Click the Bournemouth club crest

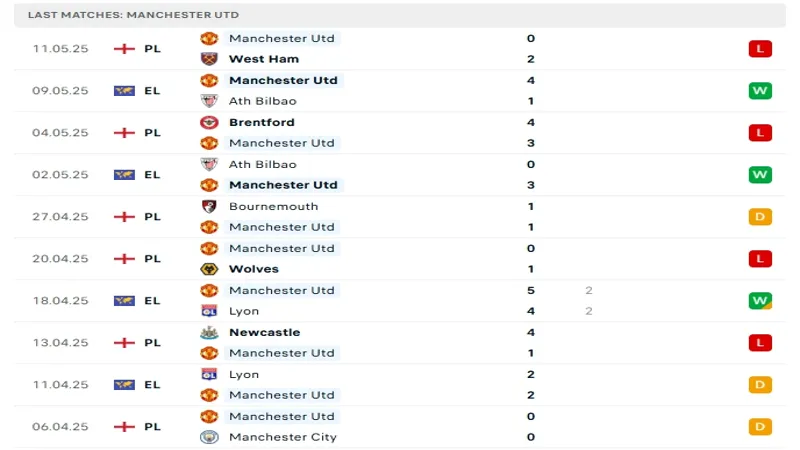click(x=209, y=206)
